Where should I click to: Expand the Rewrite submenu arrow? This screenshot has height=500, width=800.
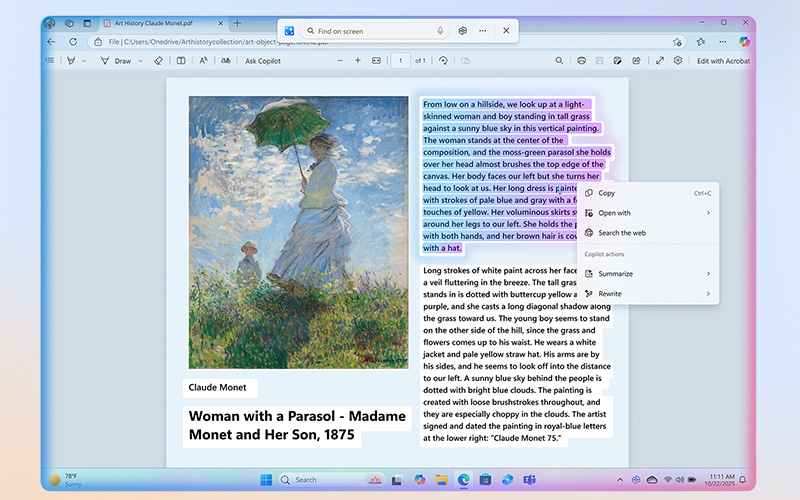[x=708, y=293]
